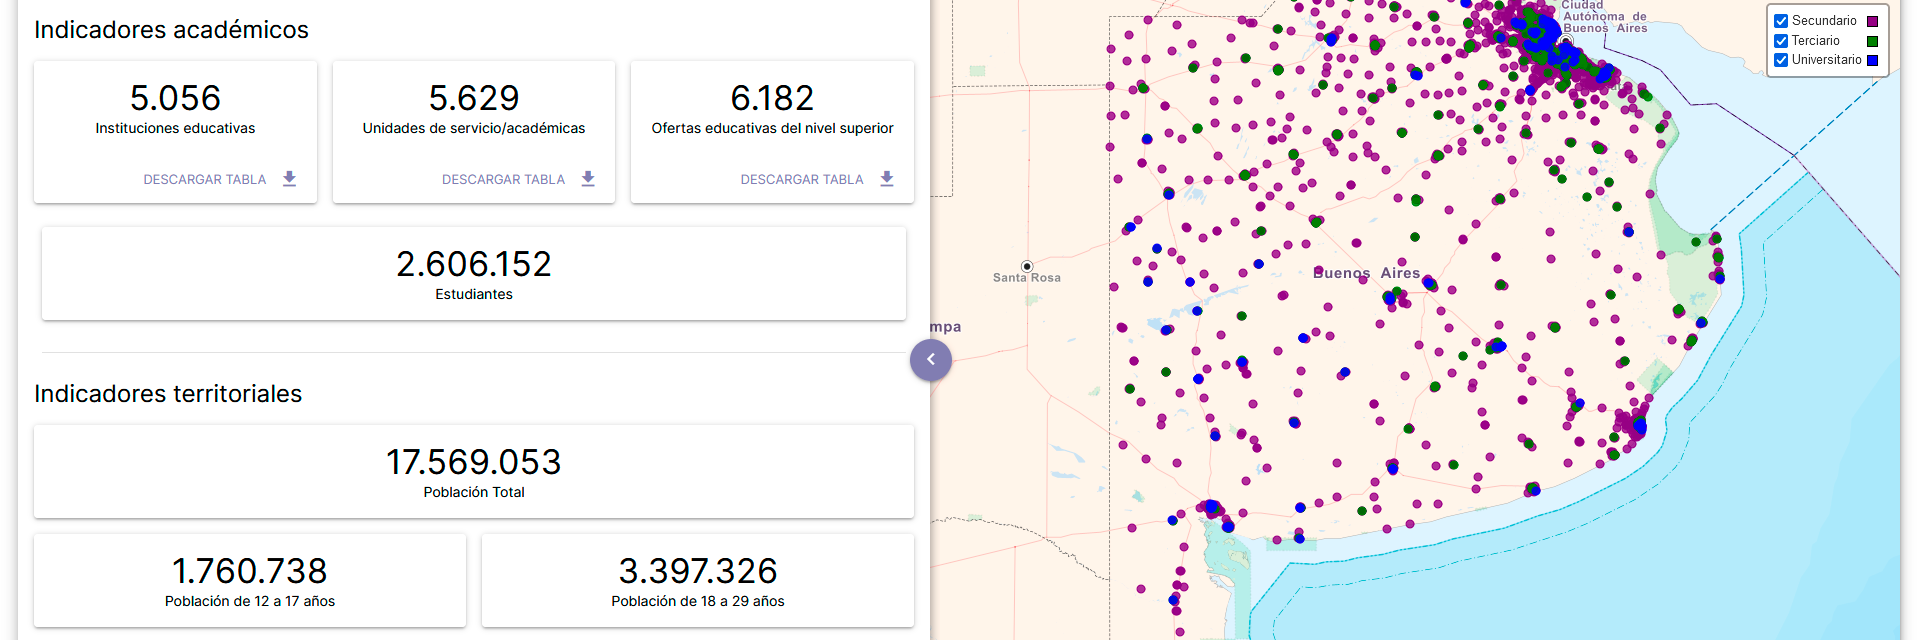The width and height of the screenshot is (1918, 640).
Task: Disable the Universitario layer checkbox
Action: pyautogui.click(x=1781, y=60)
